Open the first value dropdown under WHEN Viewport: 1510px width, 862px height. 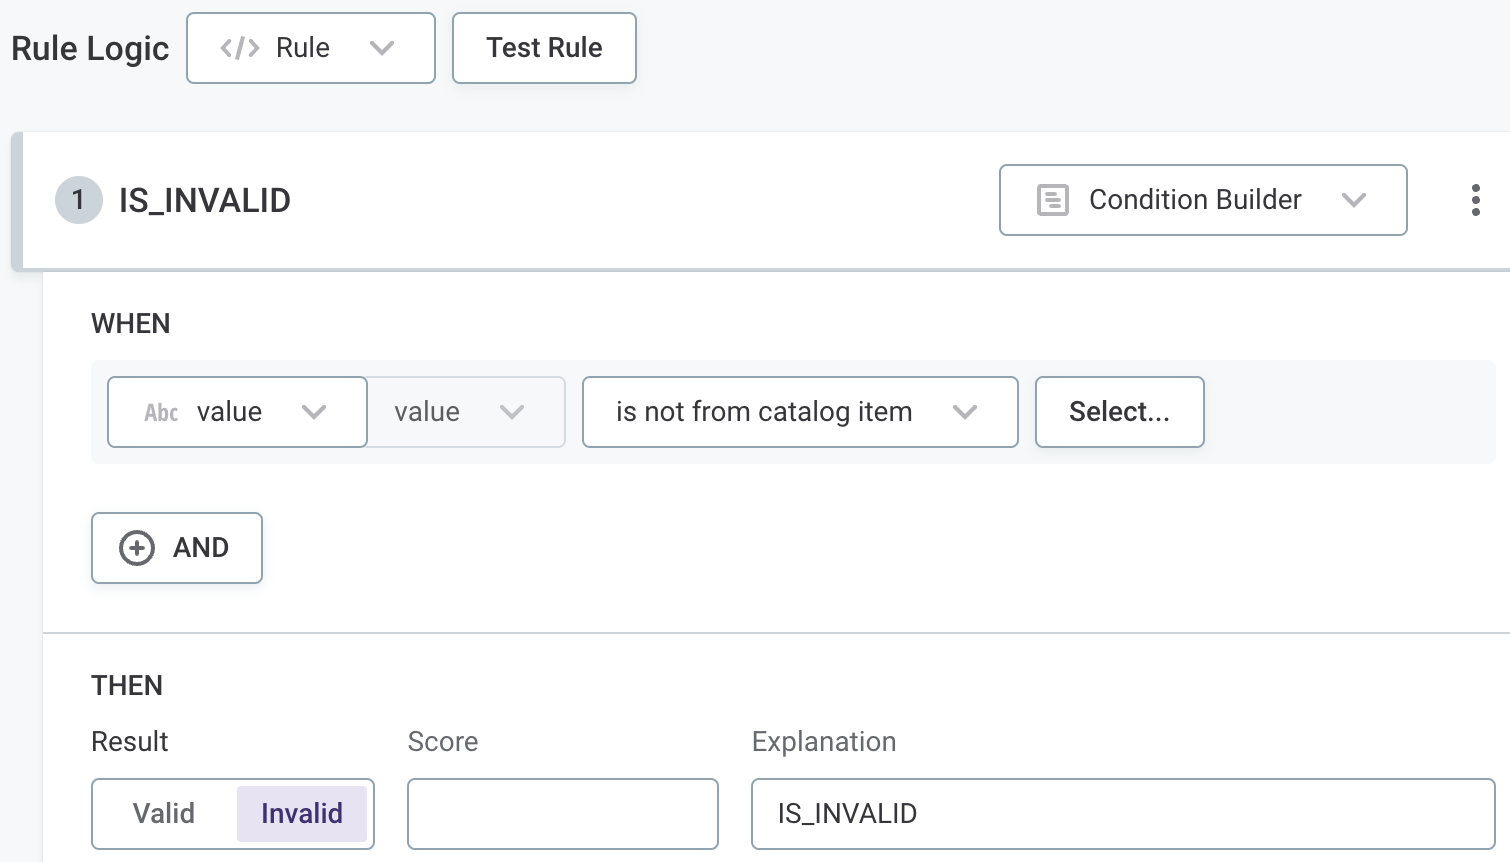coord(237,412)
